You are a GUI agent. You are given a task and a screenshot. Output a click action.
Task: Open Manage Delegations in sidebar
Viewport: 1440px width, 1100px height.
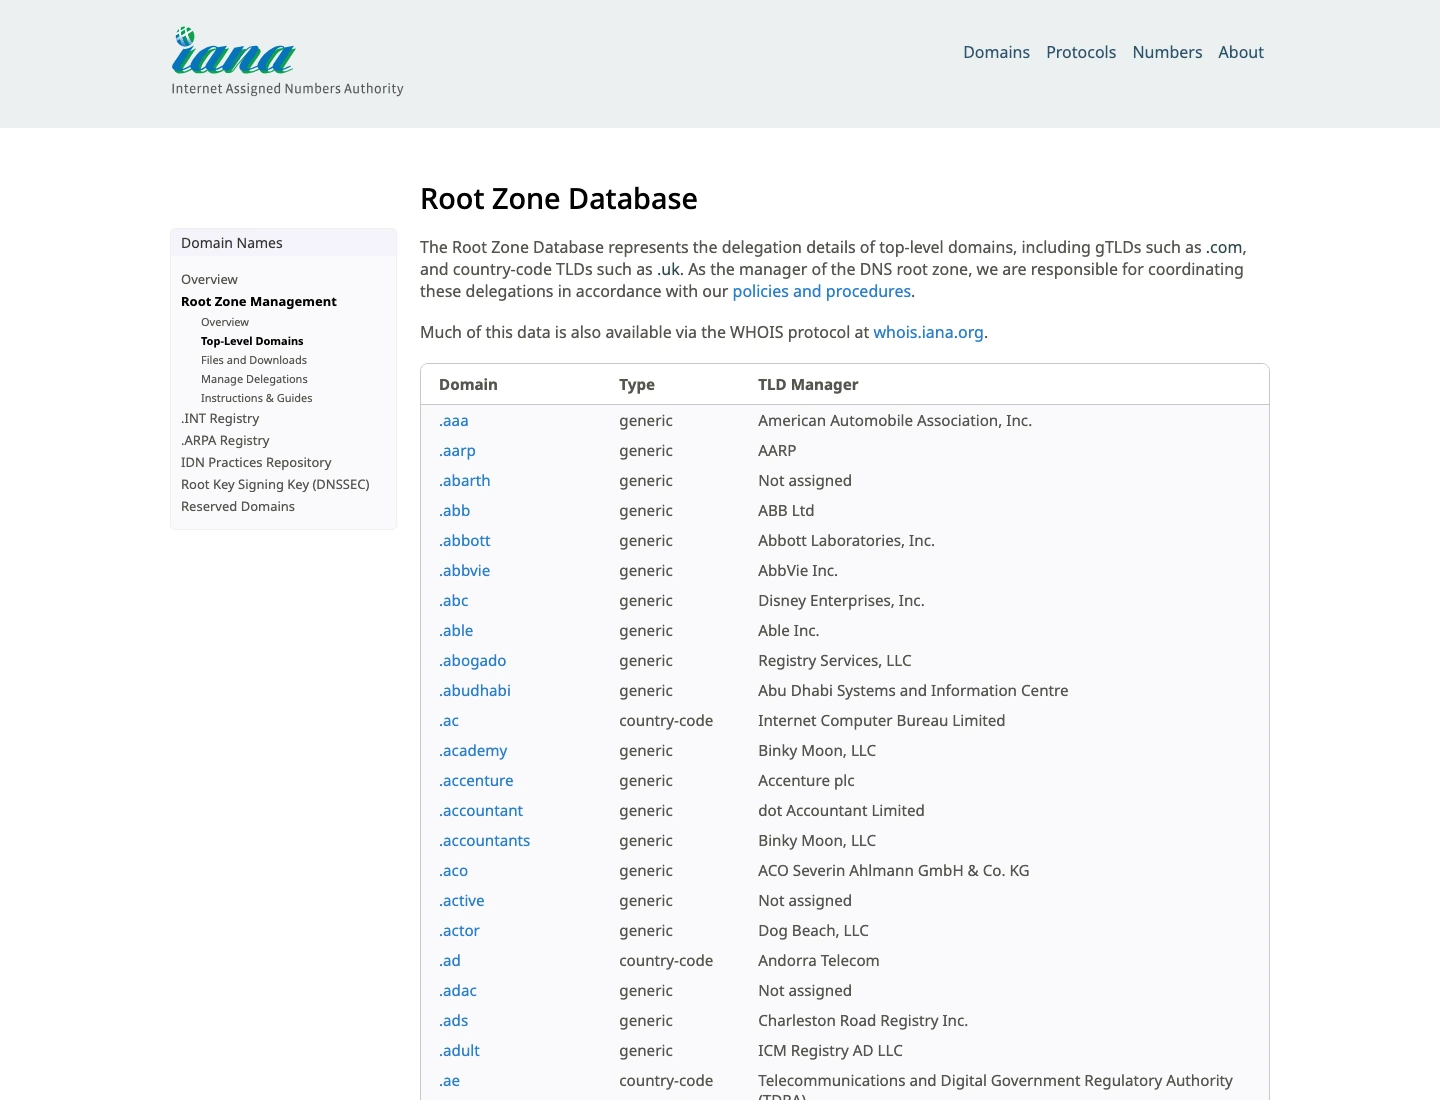(254, 379)
